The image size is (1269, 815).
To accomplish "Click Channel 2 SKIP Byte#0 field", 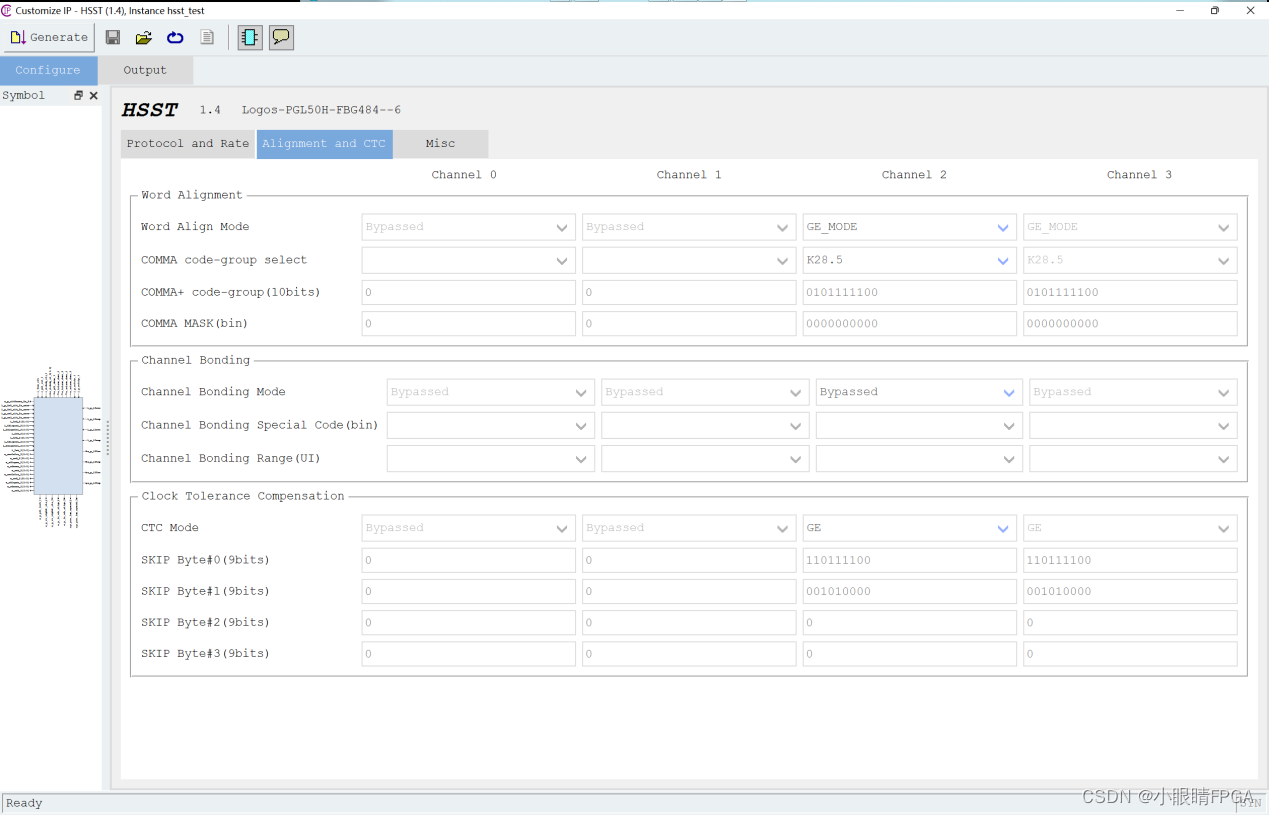I will point(909,560).
